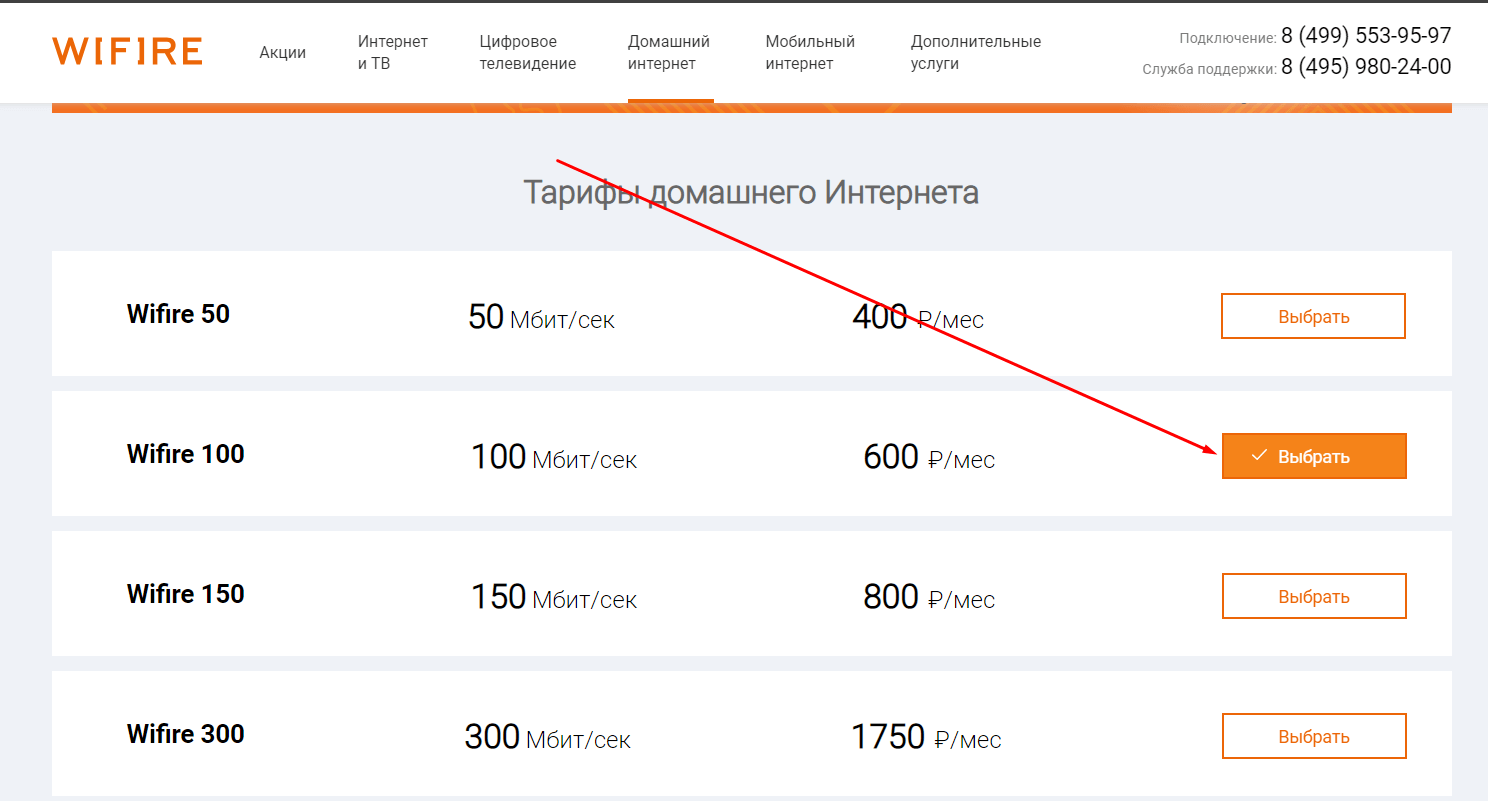
Task: Go to Цифровое телевидение section
Action: (x=528, y=53)
